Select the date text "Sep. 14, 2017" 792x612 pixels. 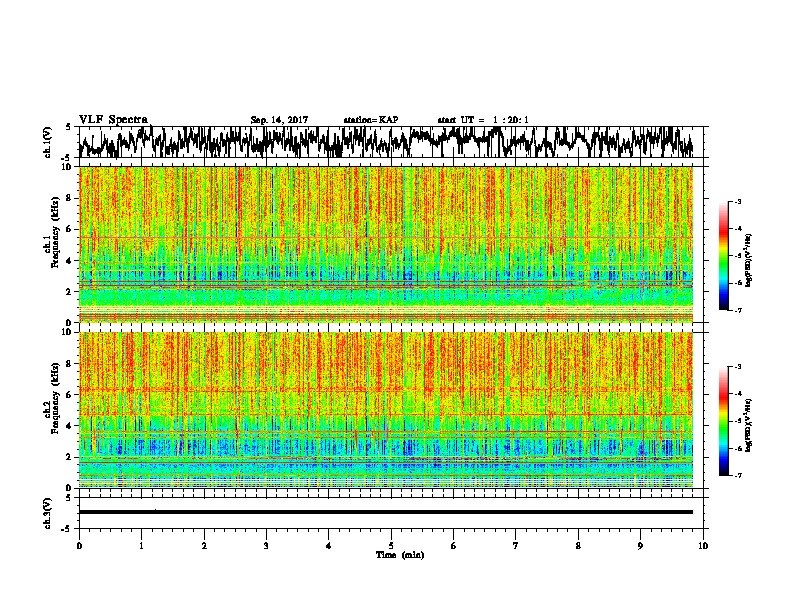click(279, 120)
